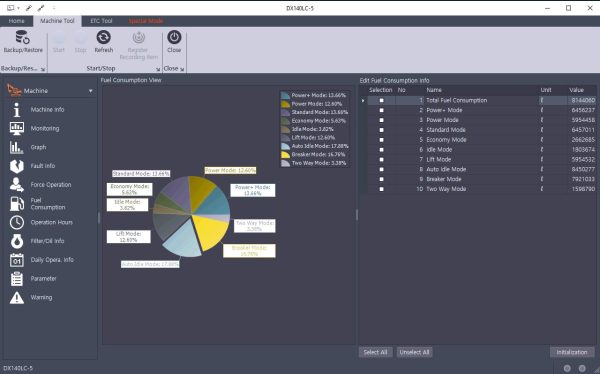Select the Fuel Consumption pump icon
The height and width of the screenshot is (374, 600).
click(16, 203)
